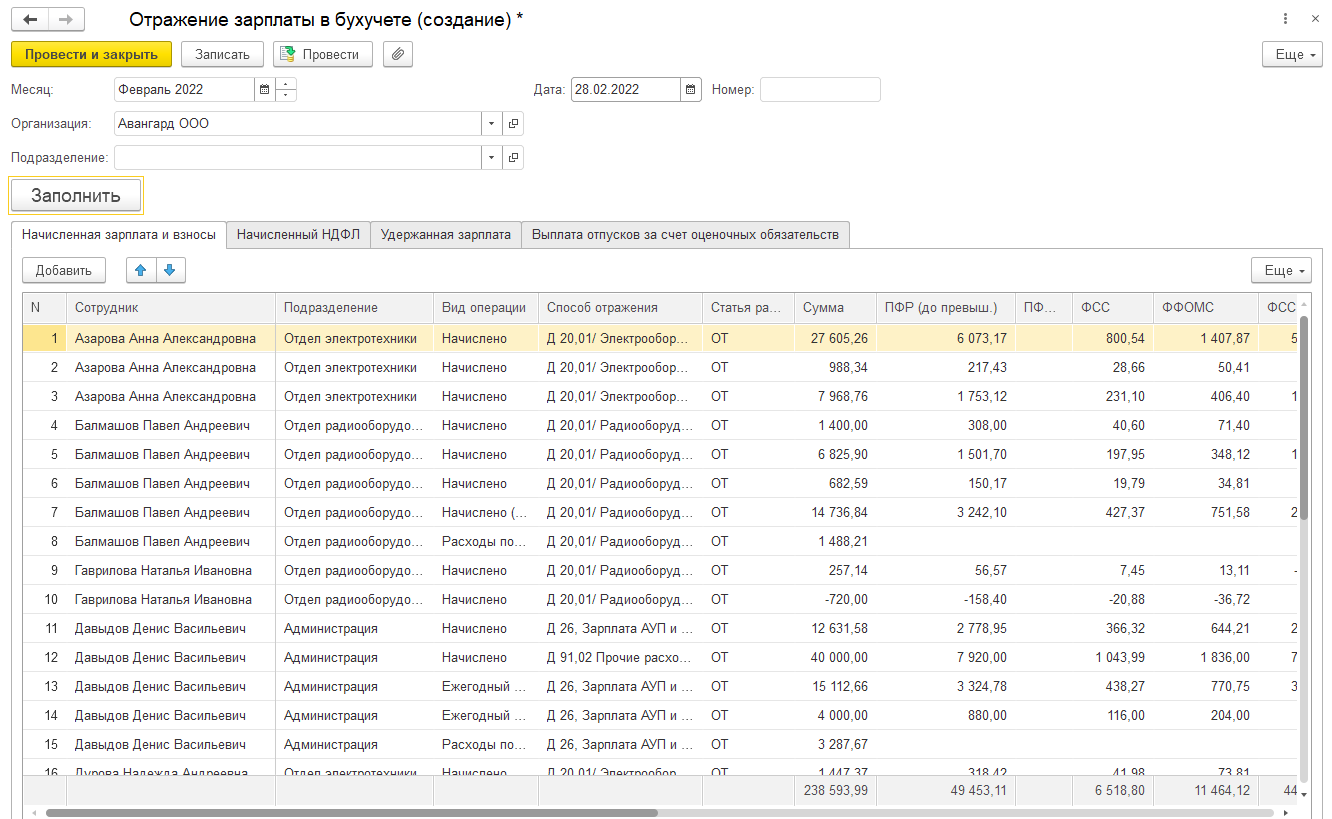Viewport: 1332px width, 819px height.
Task: Select the row for Давыдов with 40 000,00
Action: pyautogui.click(x=160, y=658)
